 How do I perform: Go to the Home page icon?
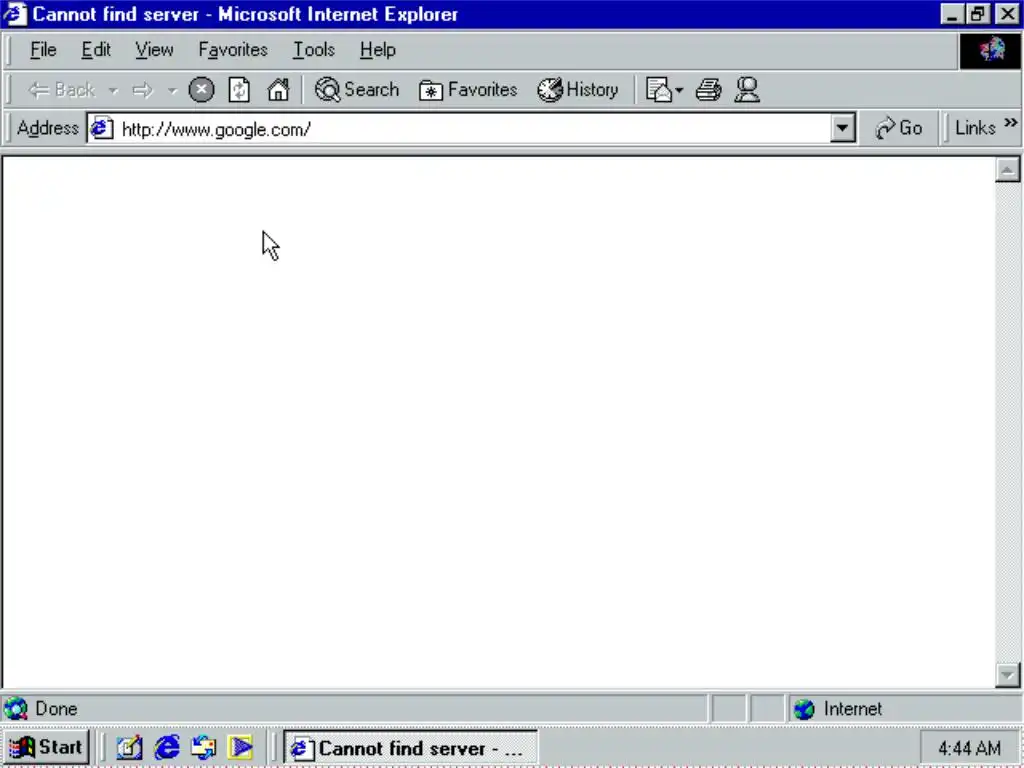(278, 89)
